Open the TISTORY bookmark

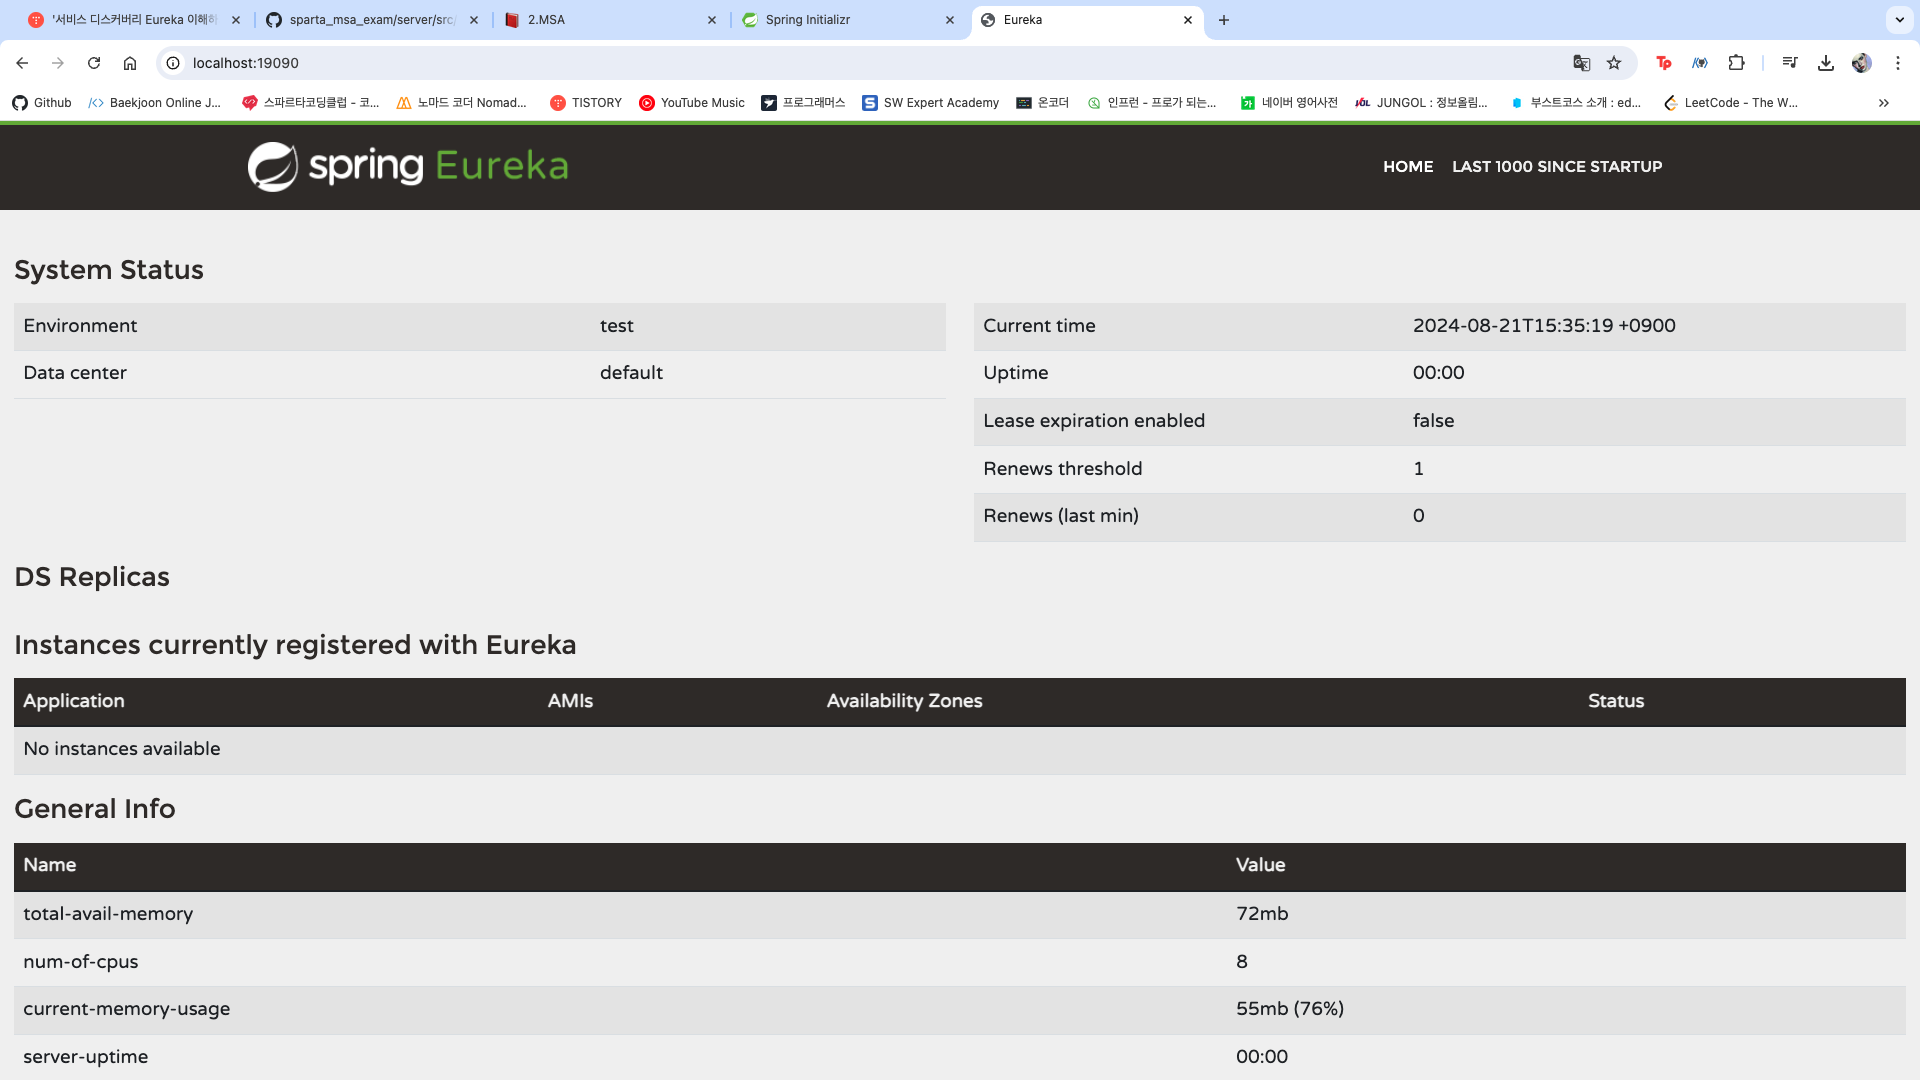586,103
